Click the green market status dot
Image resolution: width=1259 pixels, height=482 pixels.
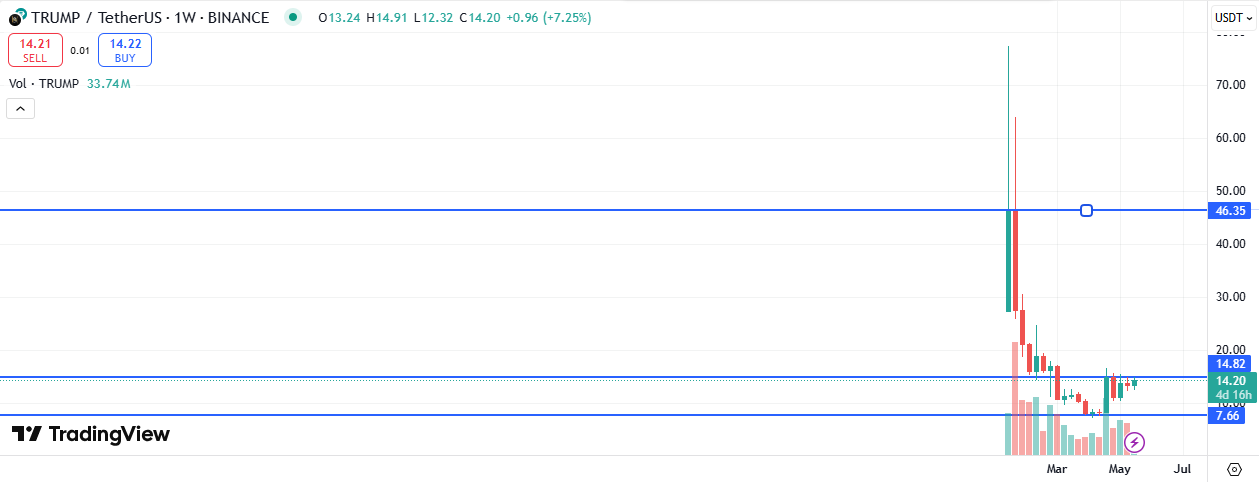(x=291, y=17)
